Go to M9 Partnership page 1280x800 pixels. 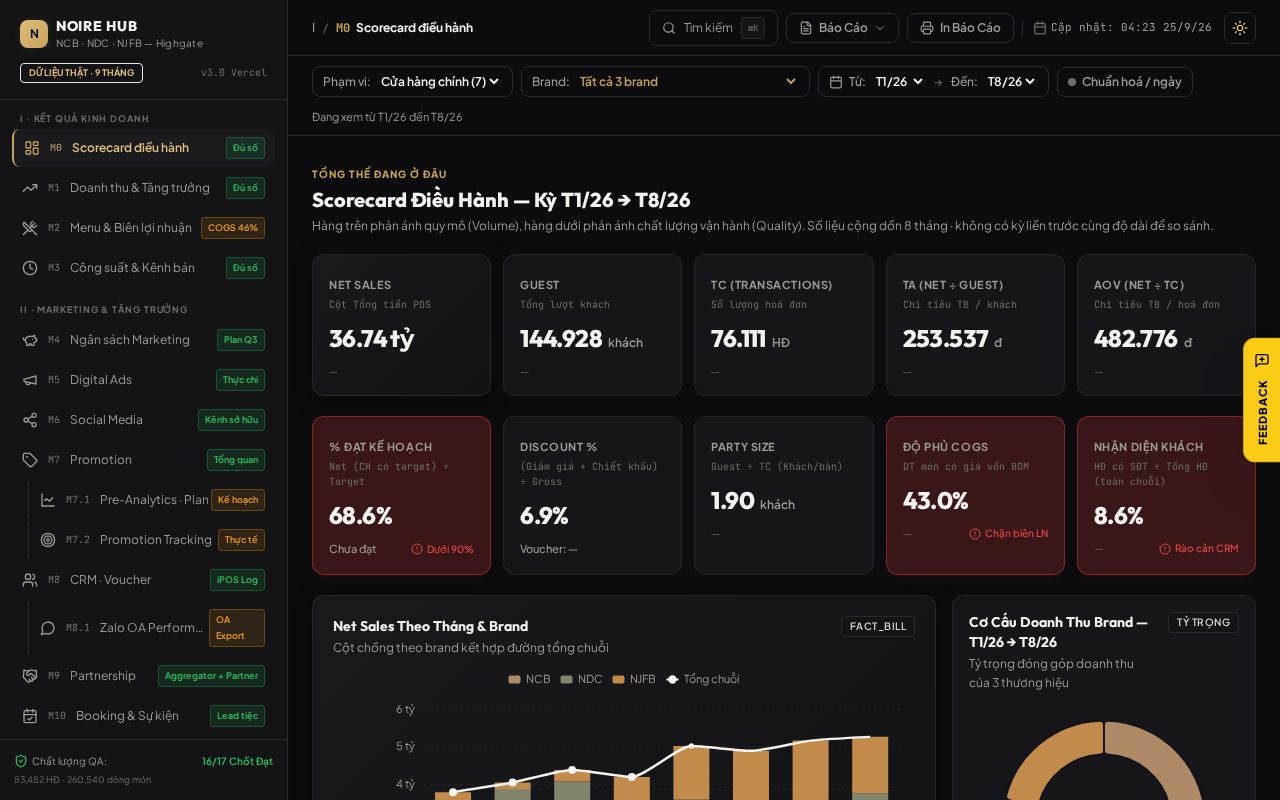click(143, 676)
